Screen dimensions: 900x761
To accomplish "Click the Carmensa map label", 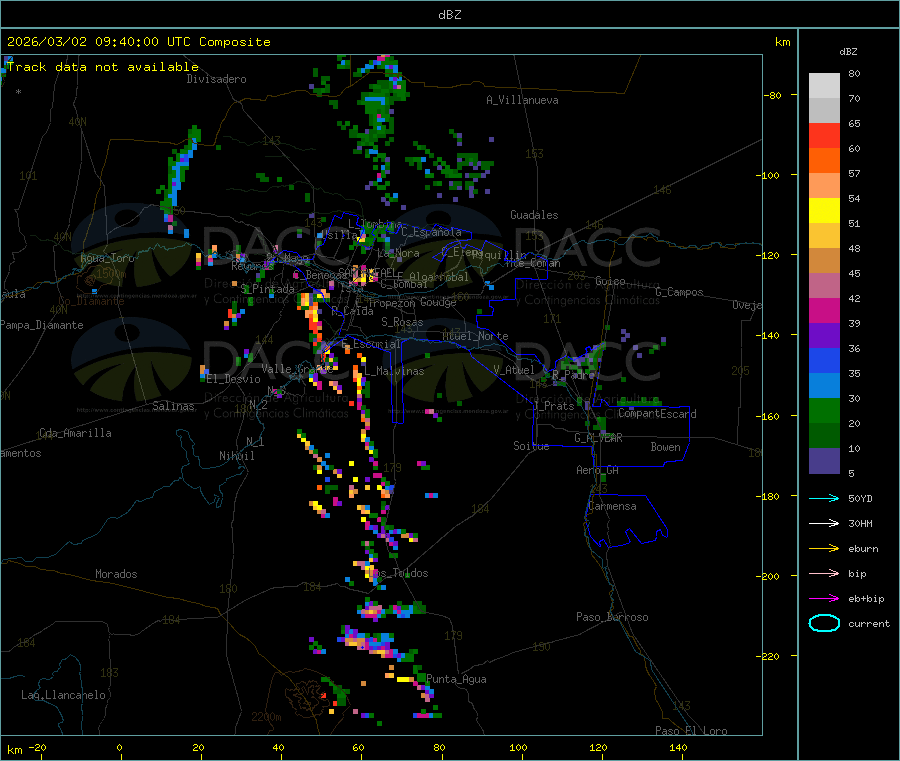I will coord(612,506).
